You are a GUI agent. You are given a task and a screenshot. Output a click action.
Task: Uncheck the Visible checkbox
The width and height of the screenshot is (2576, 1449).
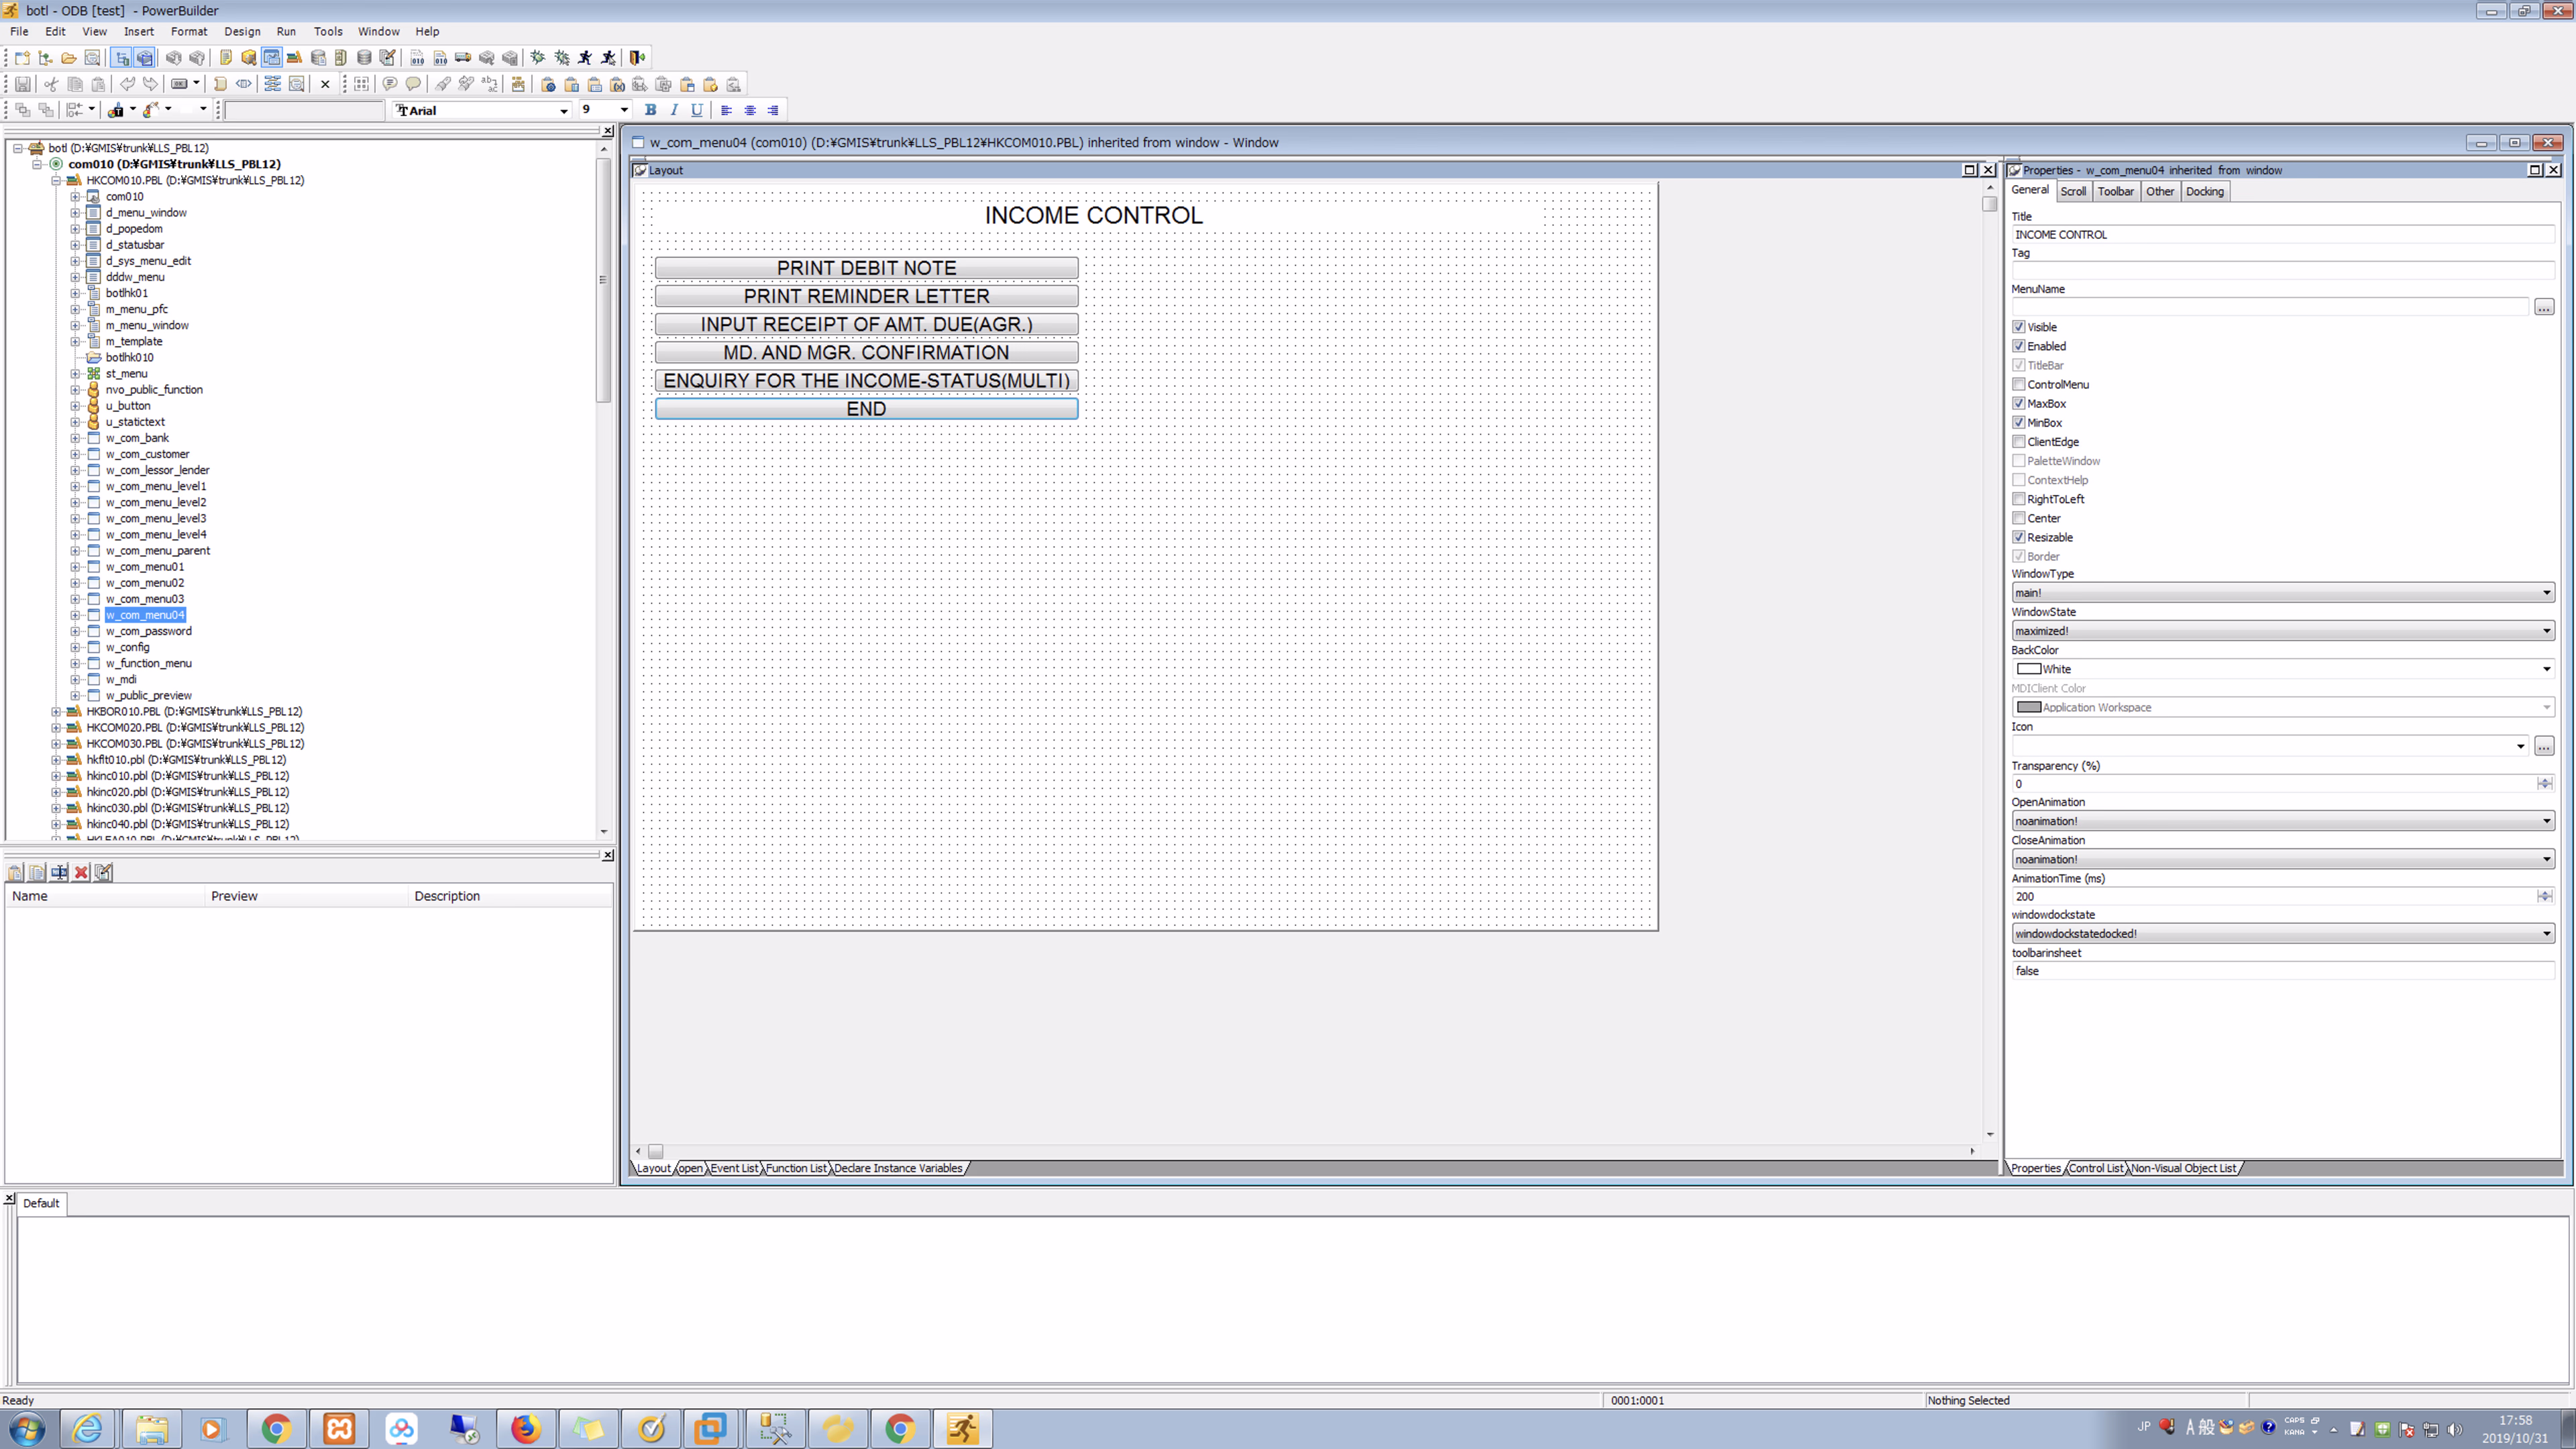[2018, 327]
